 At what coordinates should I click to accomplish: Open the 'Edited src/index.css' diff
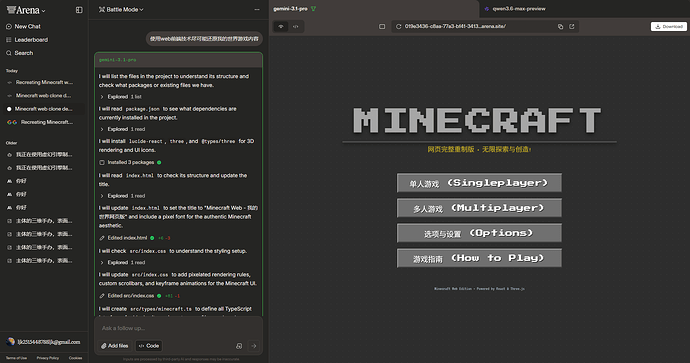coord(139,296)
